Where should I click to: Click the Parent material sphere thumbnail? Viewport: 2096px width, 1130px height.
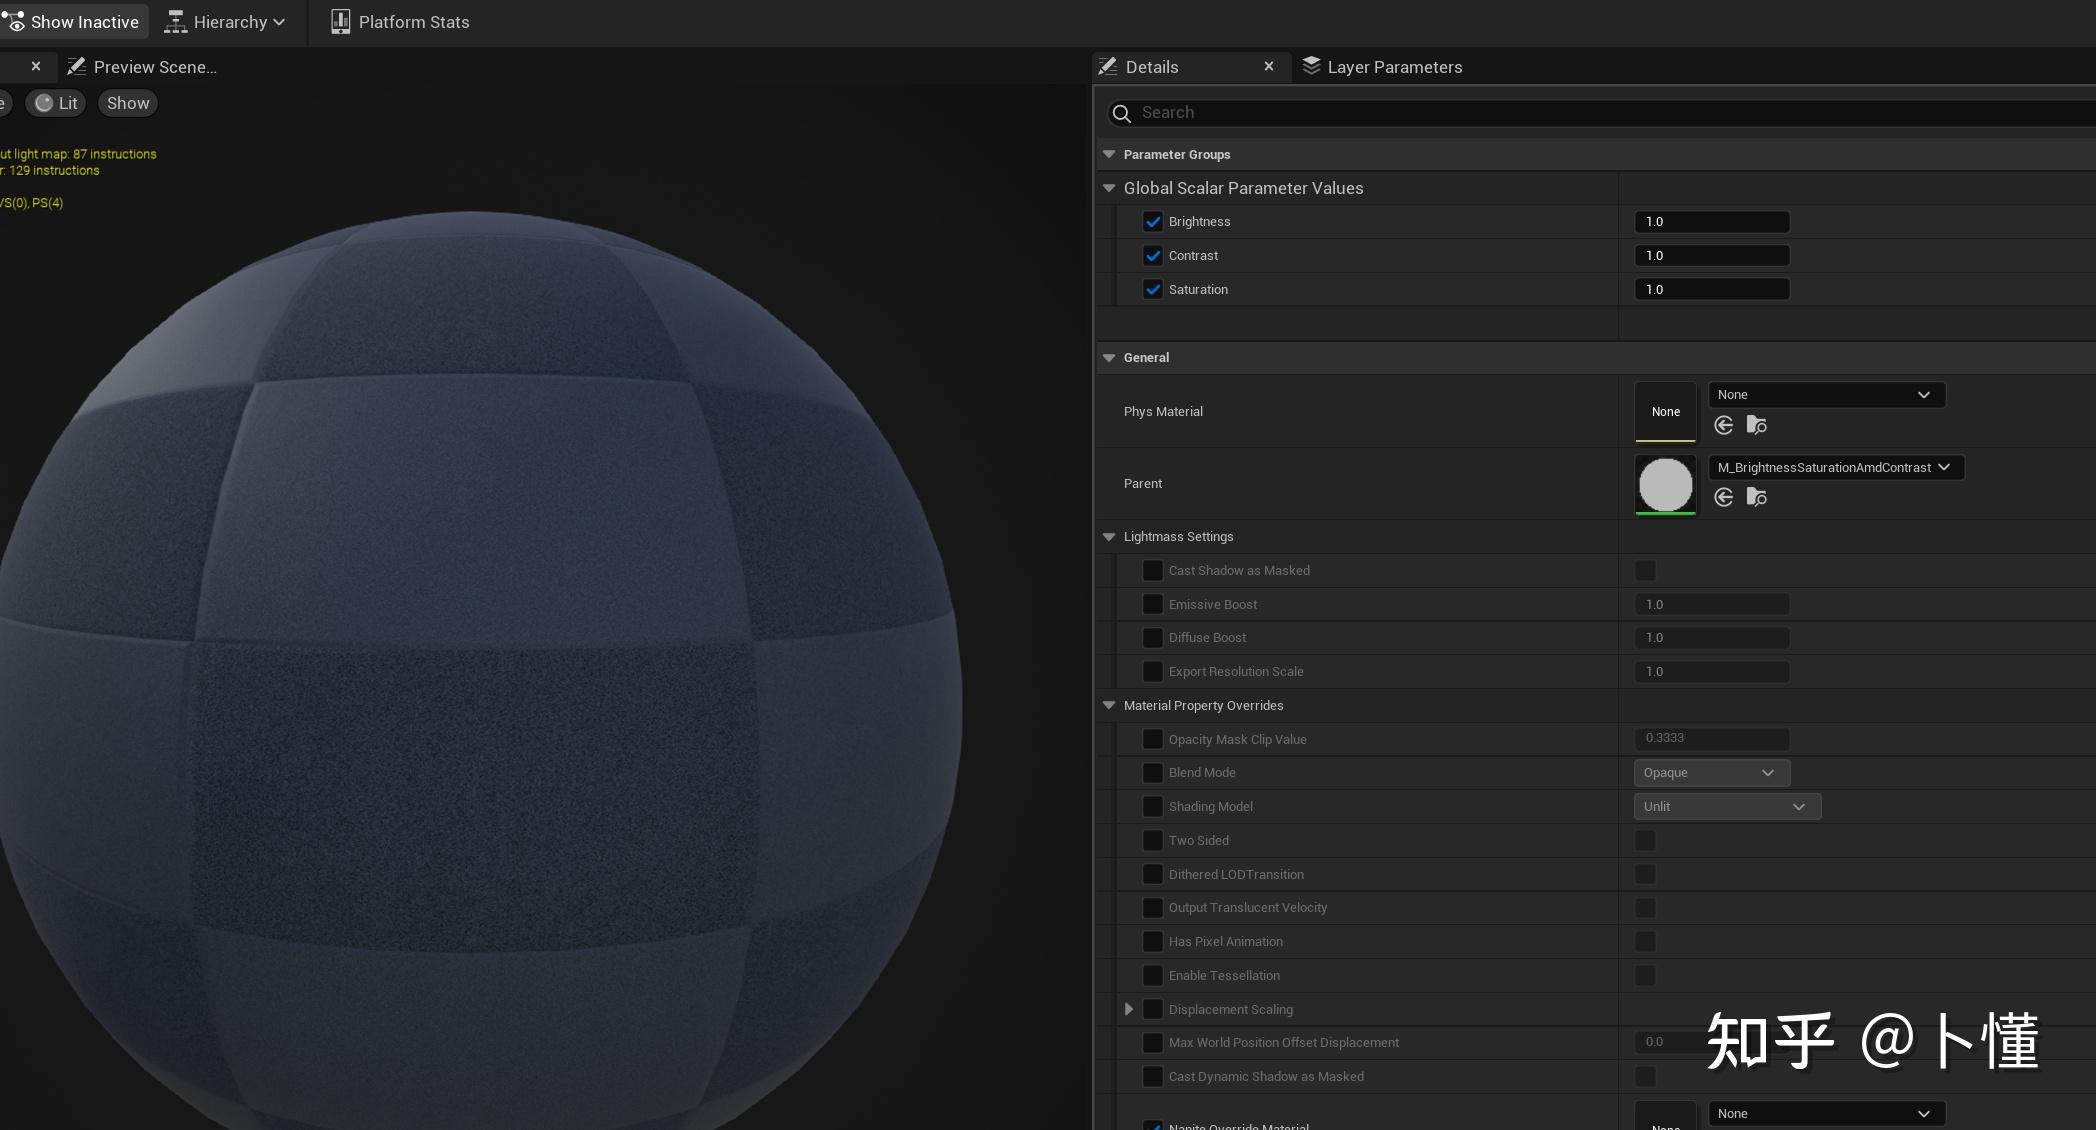coord(1665,484)
